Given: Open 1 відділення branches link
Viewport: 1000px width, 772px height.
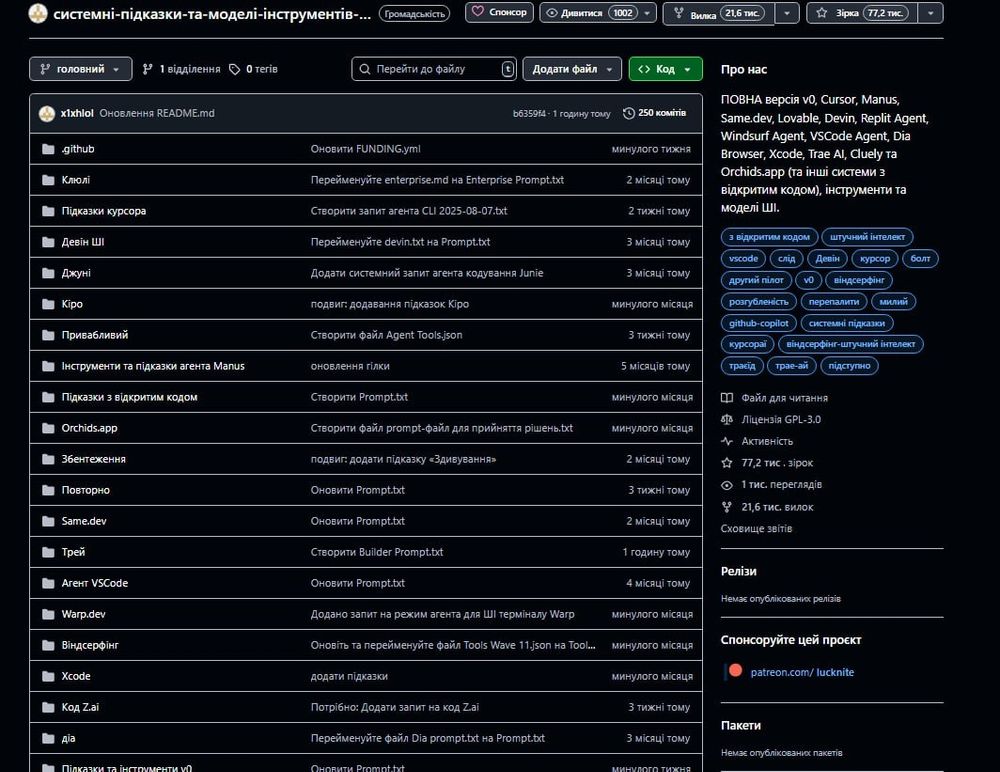Looking at the screenshot, I should 182,69.
